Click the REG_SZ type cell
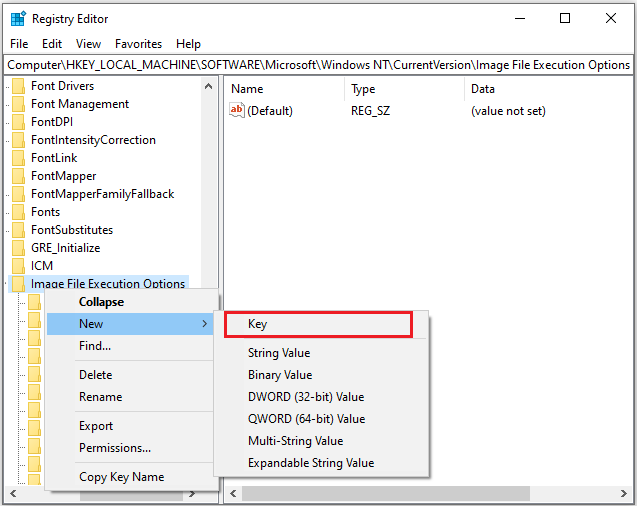The height and width of the screenshot is (506, 637). tap(370, 111)
